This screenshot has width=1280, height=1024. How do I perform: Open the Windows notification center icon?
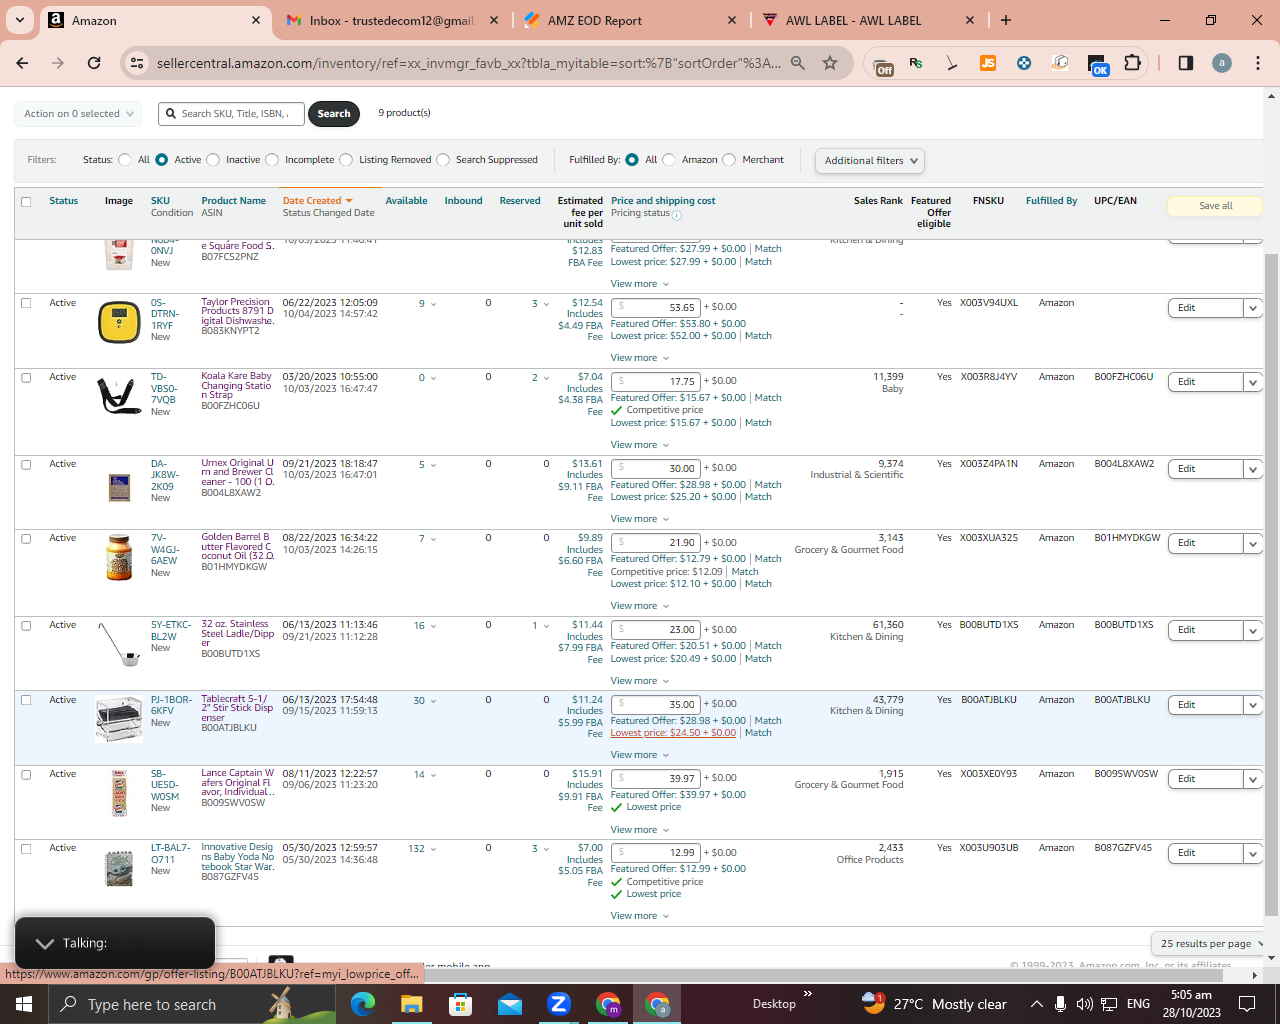tap(1247, 1004)
